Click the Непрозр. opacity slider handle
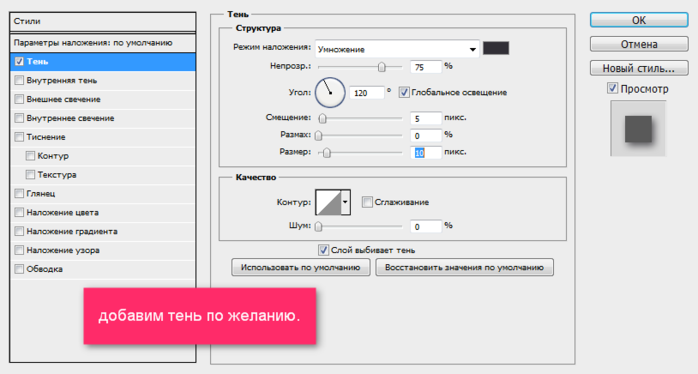This screenshot has width=698, height=374. pos(381,67)
